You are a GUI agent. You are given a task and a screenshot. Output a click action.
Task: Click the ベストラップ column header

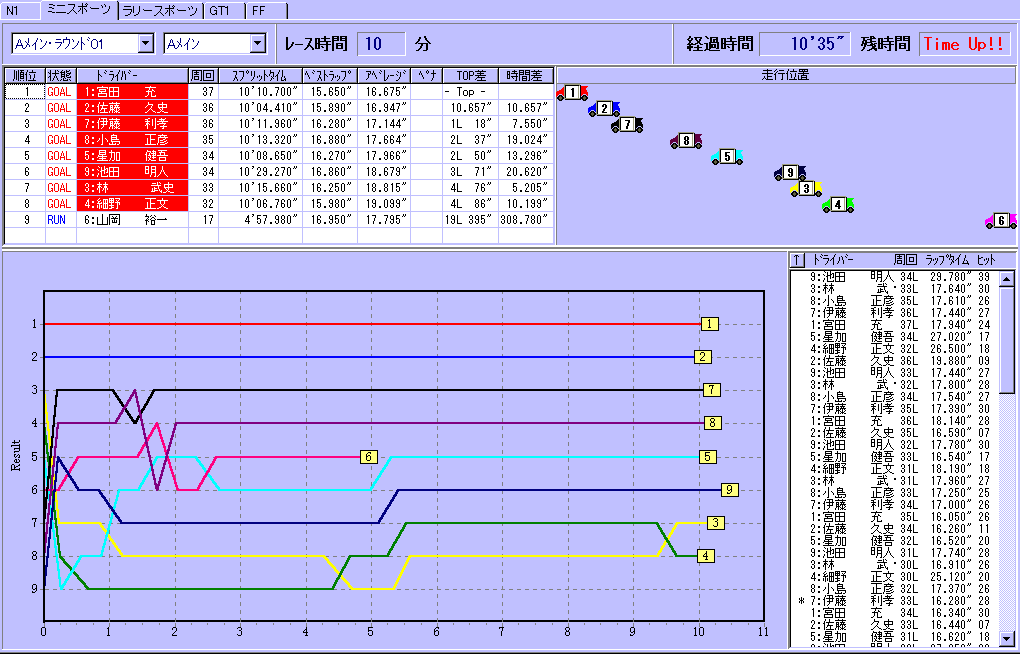329,75
